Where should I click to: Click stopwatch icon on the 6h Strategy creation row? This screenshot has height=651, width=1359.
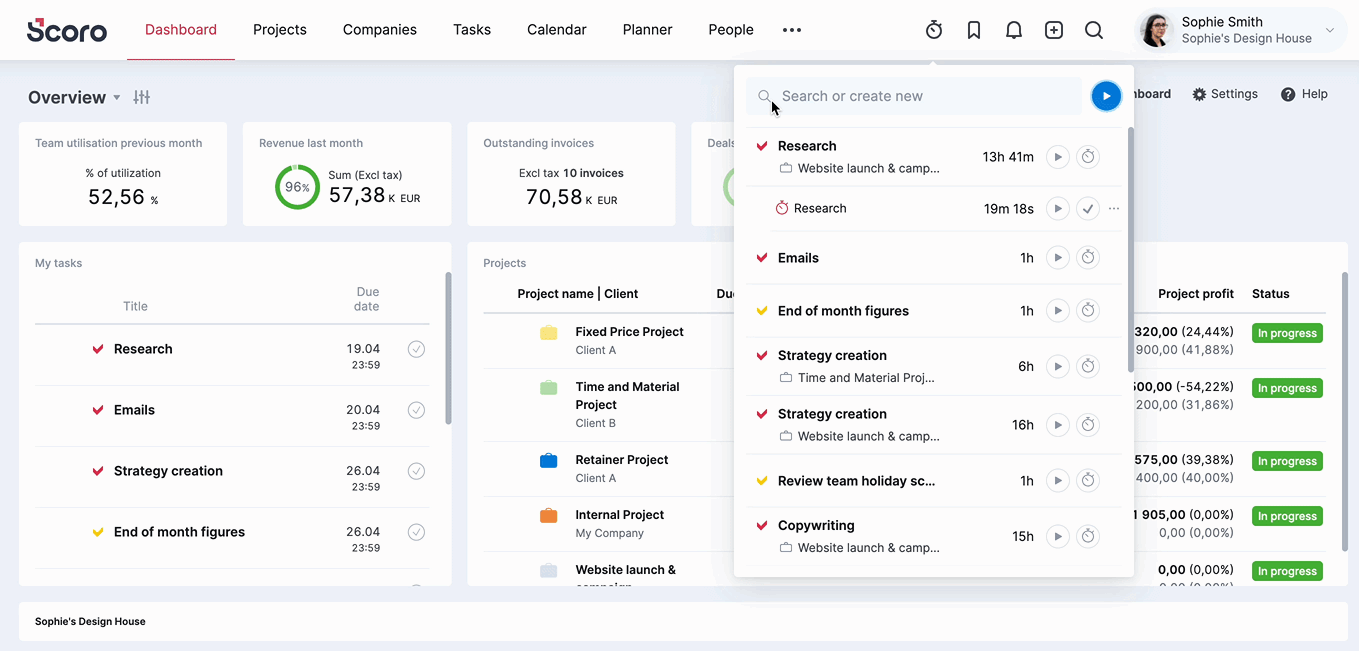pos(1088,367)
